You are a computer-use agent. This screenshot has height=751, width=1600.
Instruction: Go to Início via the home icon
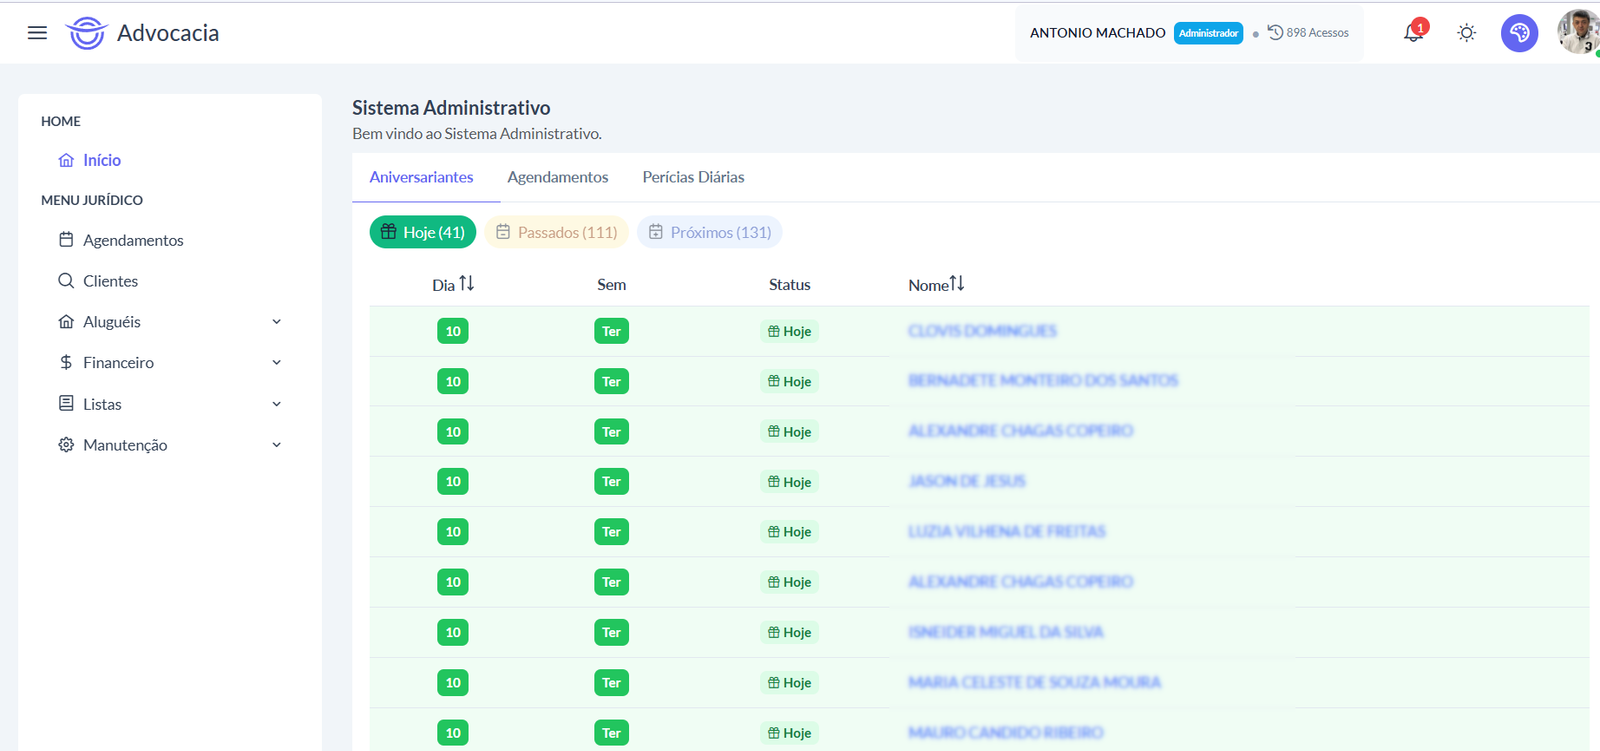click(x=66, y=160)
